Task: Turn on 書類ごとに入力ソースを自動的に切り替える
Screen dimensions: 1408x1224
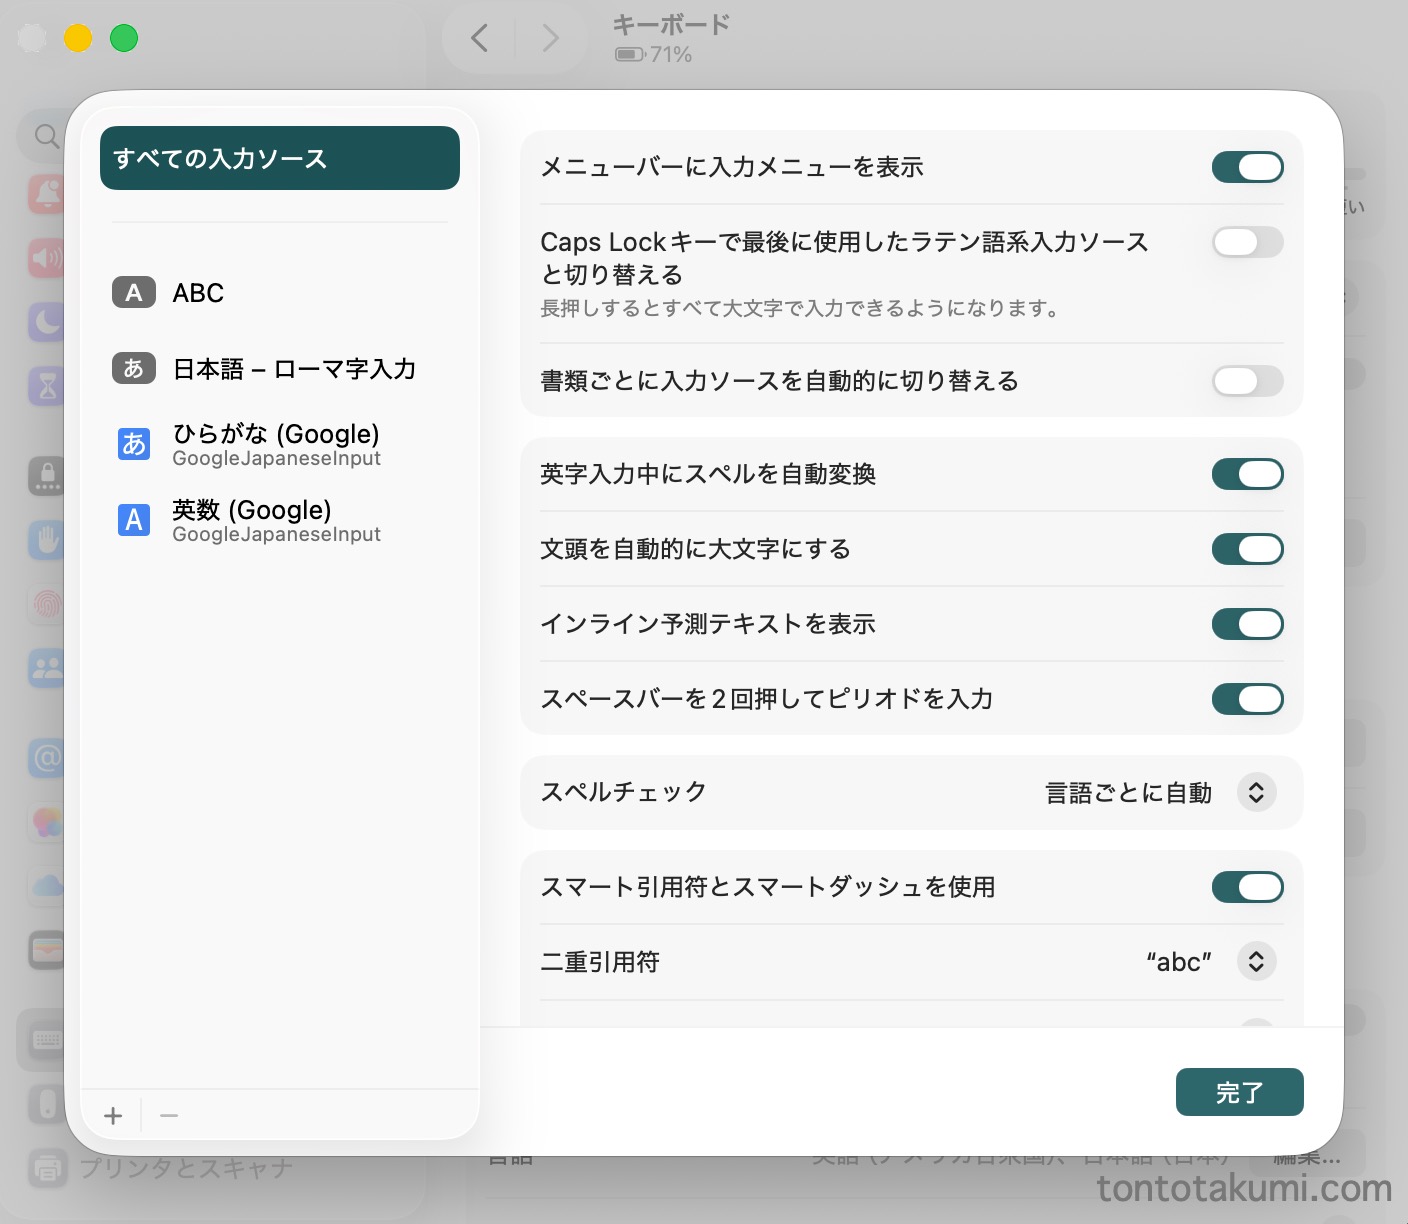Action: click(x=1247, y=381)
